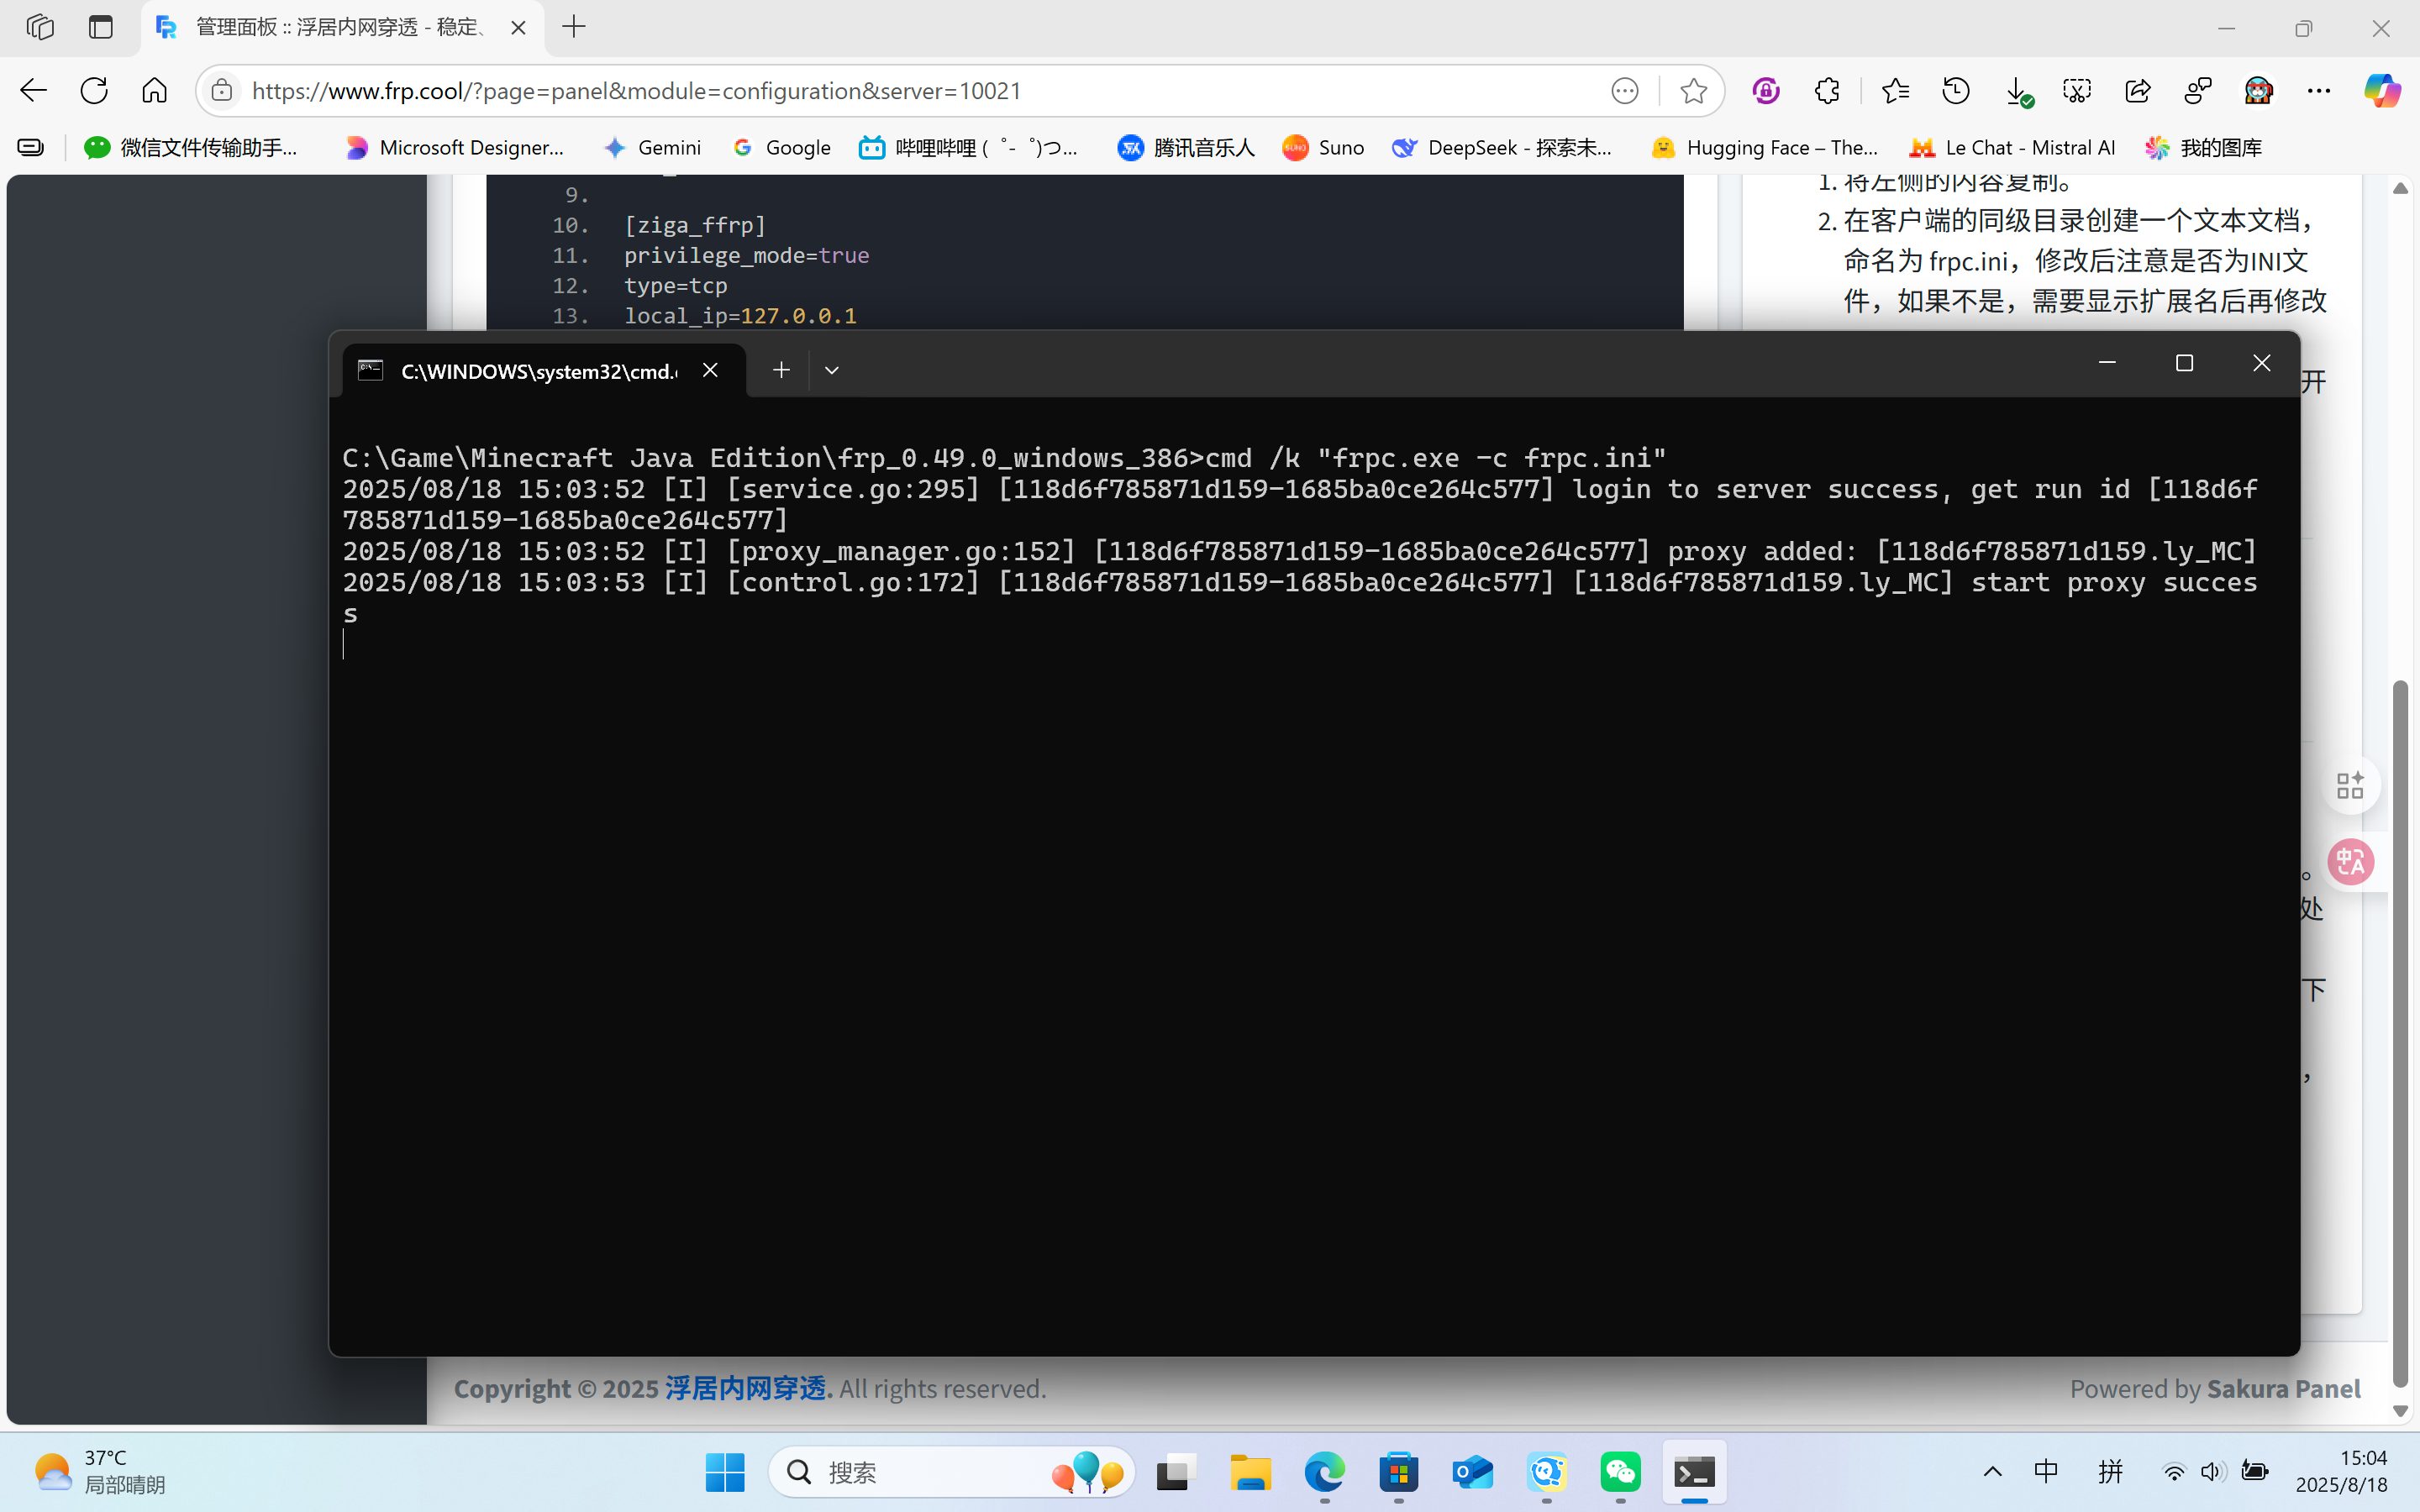Screen dimensions: 2420x1512
Task: Open the 腾讯音乐人 bookmark
Action: (1186, 148)
